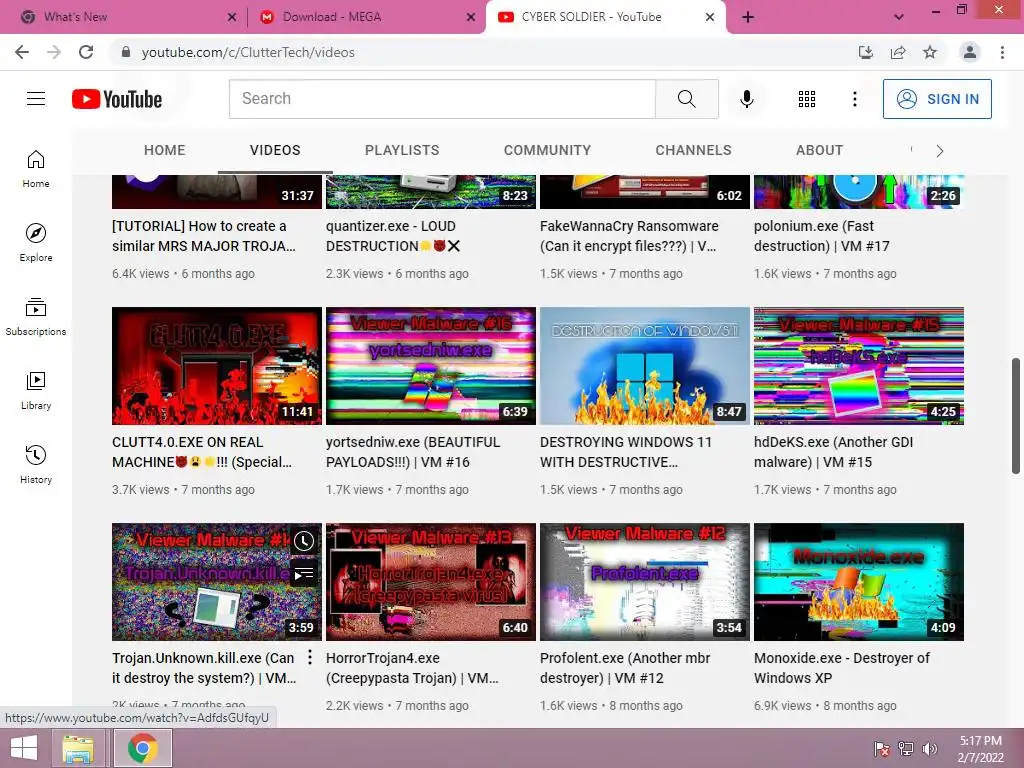Open the tab search dropdown chevron
The height and width of the screenshot is (768, 1024).
pos(899,17)
